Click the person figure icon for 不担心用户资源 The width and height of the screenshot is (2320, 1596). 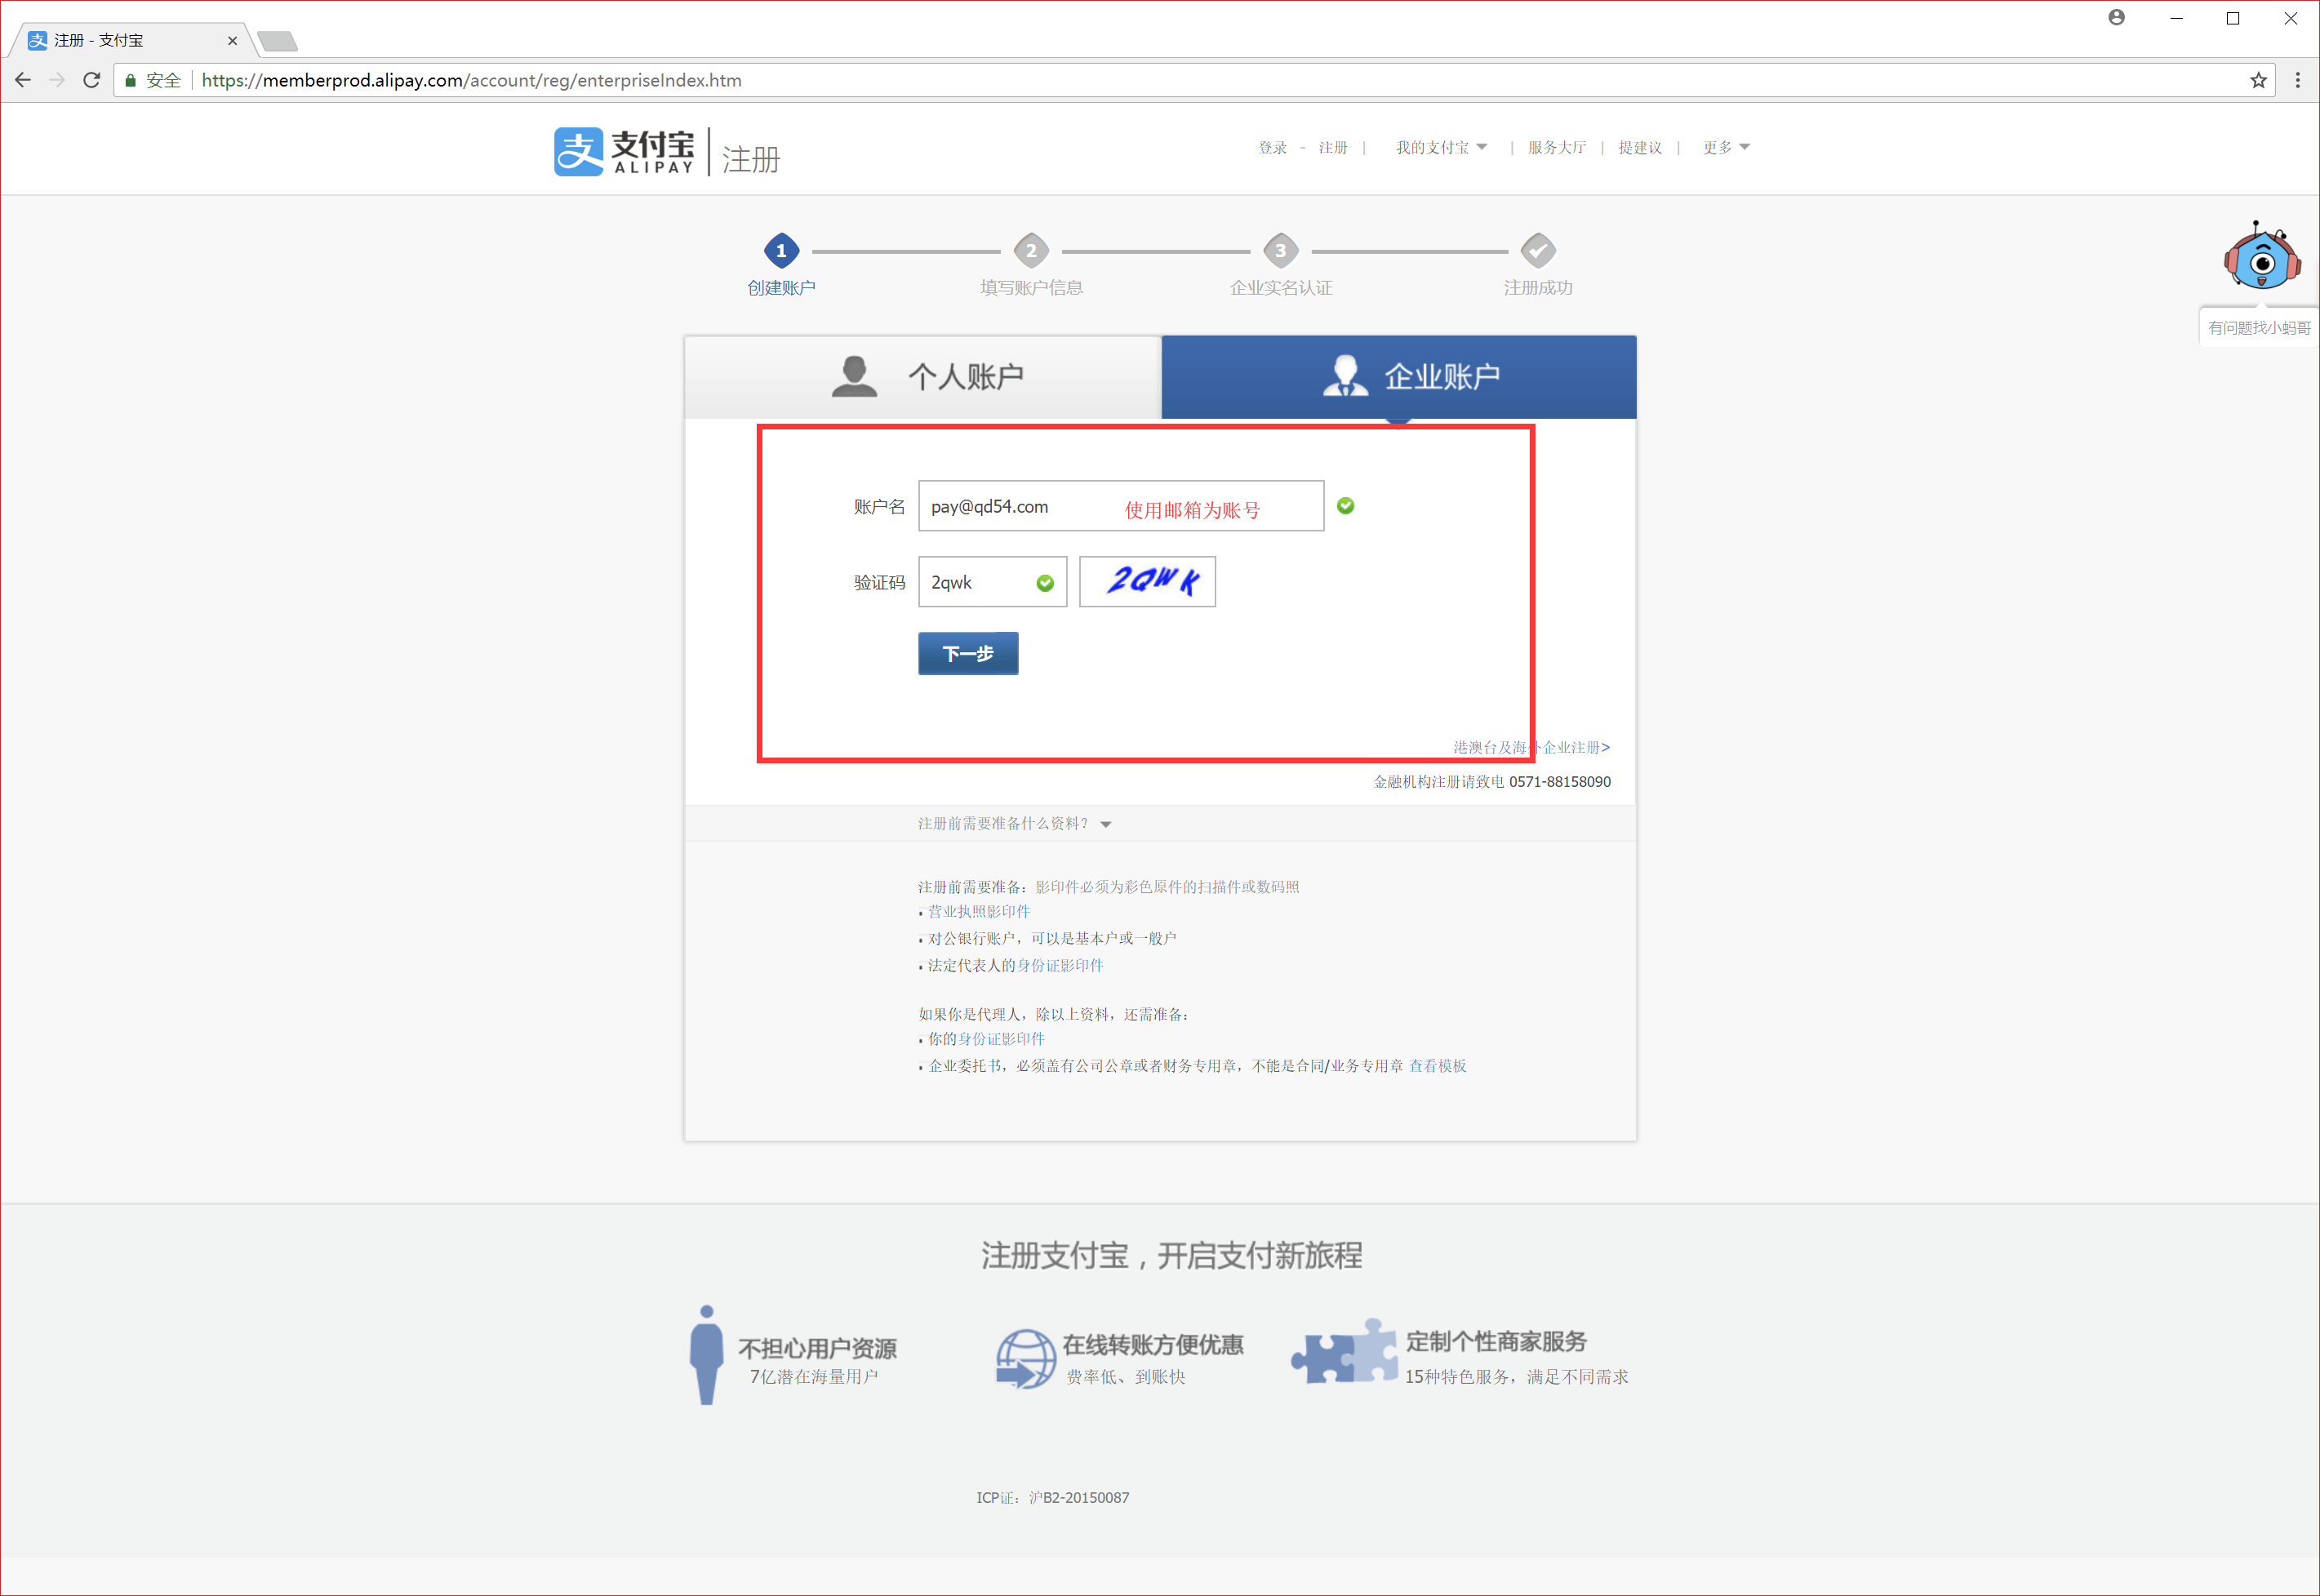[706, 1354]
